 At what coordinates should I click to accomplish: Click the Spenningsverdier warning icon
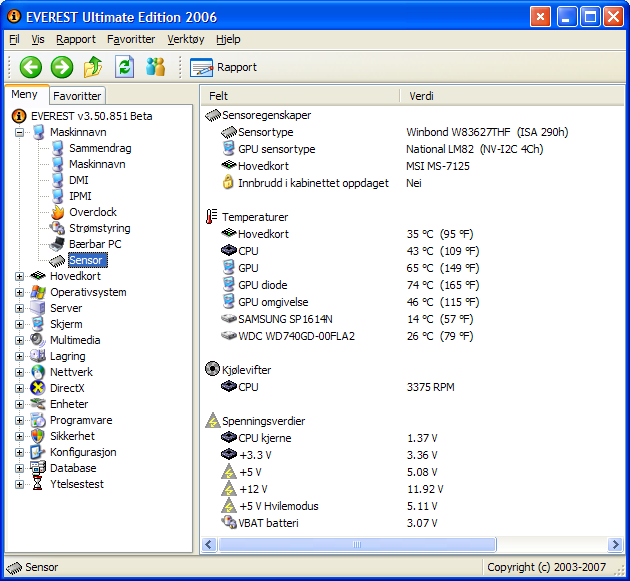click(213, 420)
